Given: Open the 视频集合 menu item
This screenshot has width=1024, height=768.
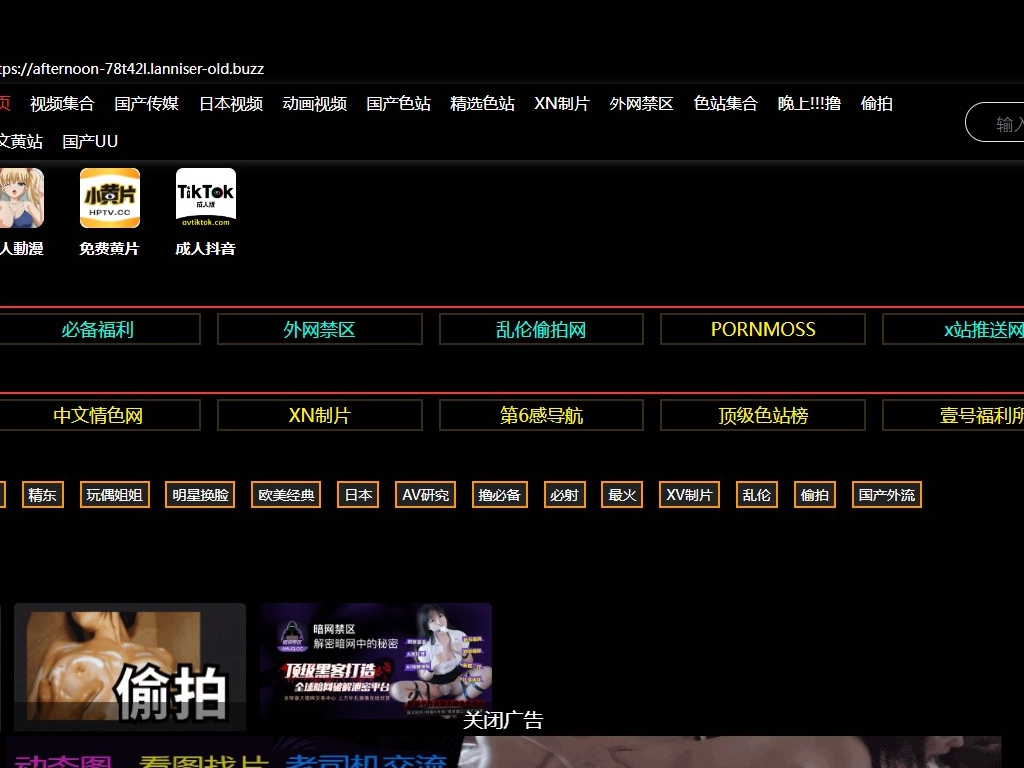Looking at the screenshot, I should tap(62, 104).
